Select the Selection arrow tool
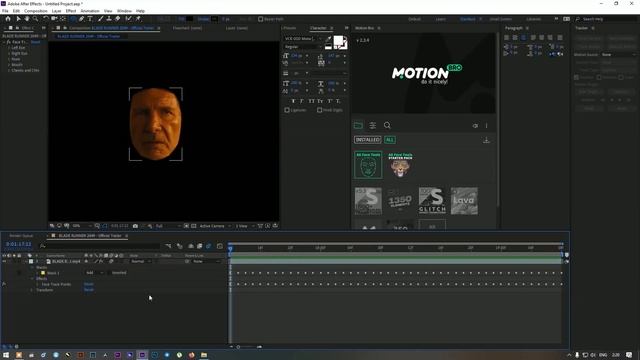This screenshot has height=360, width=640. [x=18, y=19]
